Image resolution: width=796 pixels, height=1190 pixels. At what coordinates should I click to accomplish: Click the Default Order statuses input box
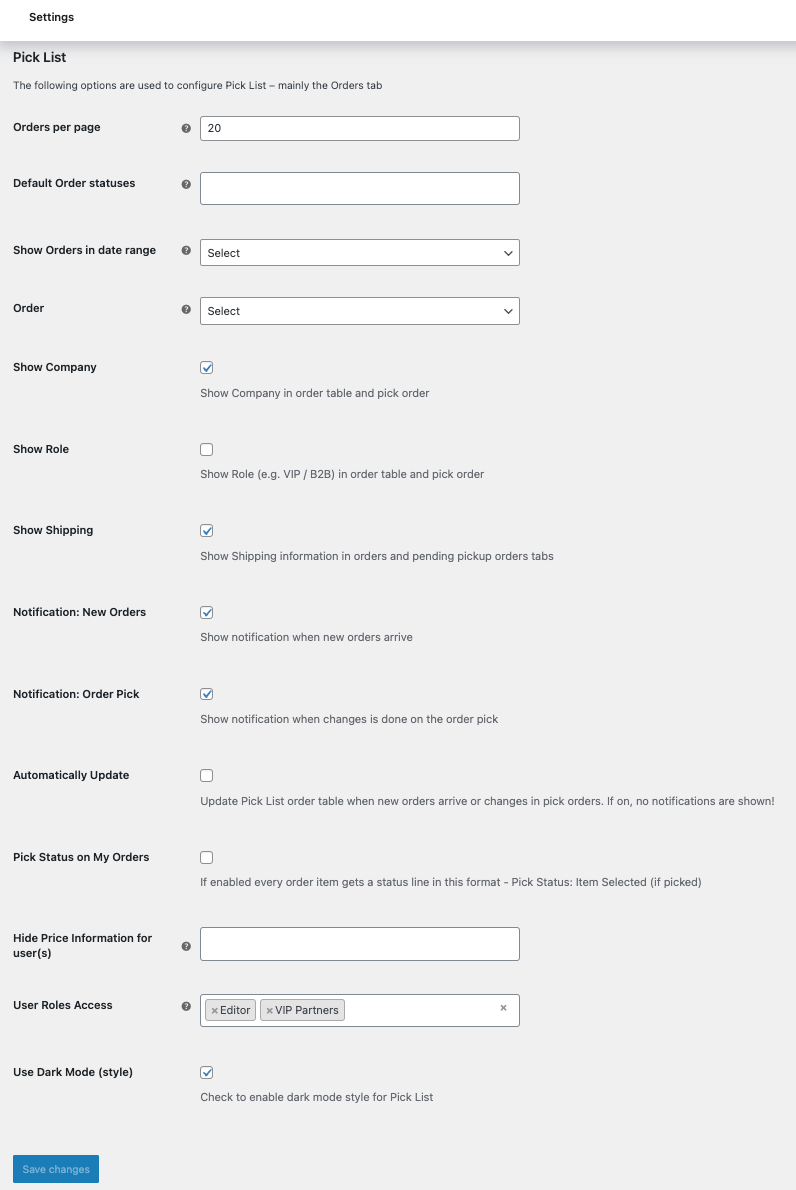(360, 189)
